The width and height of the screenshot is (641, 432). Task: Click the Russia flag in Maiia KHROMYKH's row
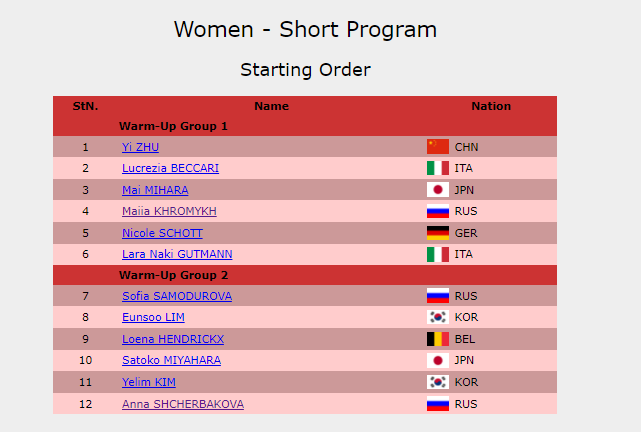437,211
